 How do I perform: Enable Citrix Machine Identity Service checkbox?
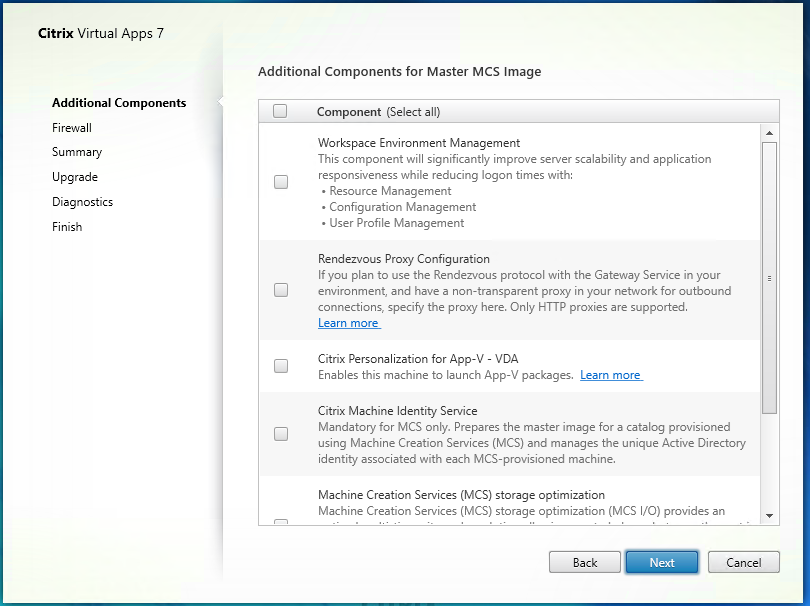coord(281,433)
